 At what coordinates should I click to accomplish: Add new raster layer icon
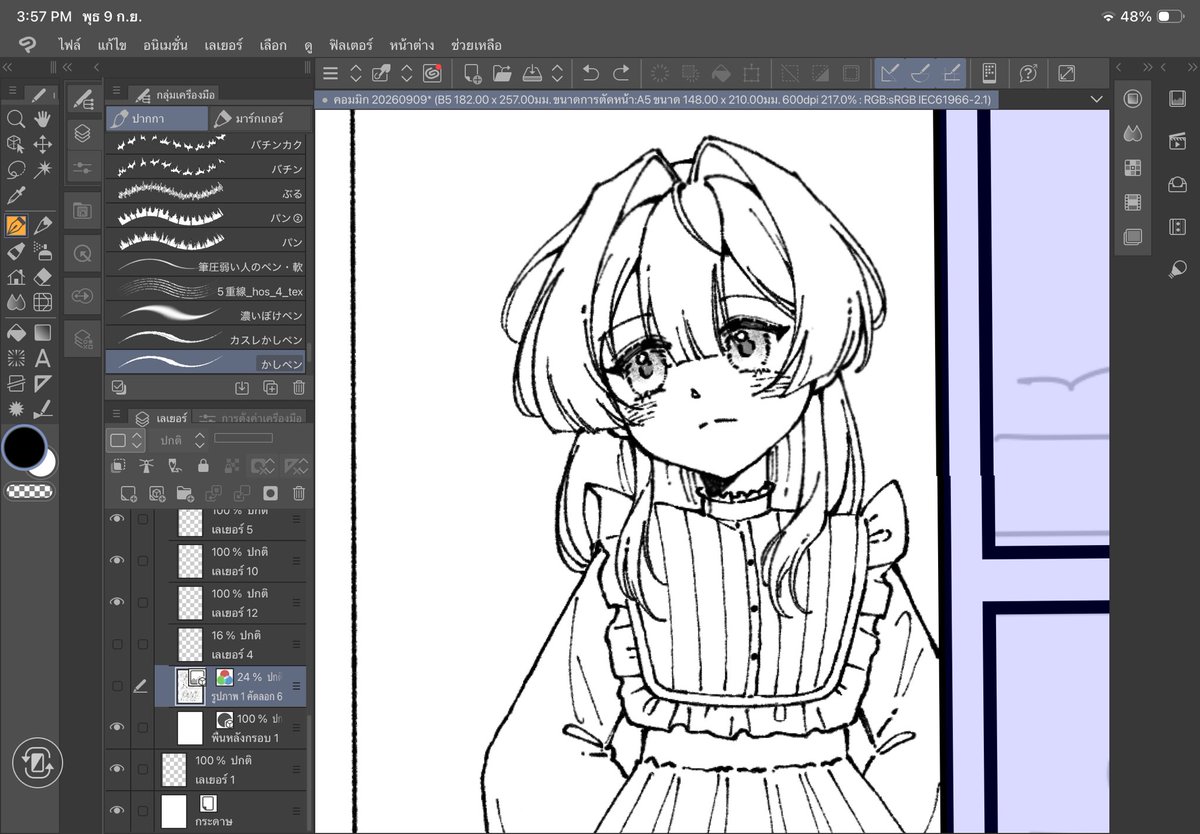pos(128,493)
